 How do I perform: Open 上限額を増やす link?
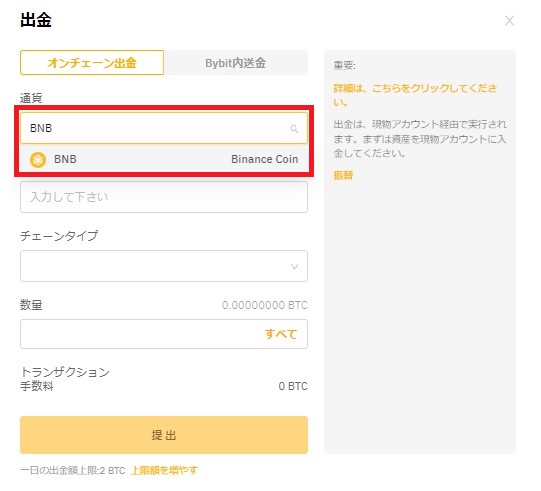164,470
